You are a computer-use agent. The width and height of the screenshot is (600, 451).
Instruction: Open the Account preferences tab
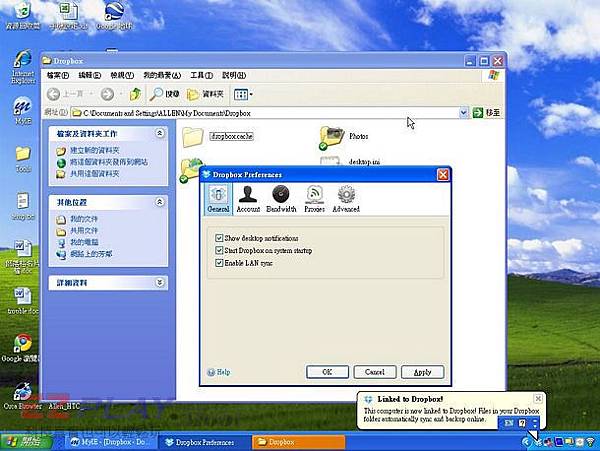point(248,199)
